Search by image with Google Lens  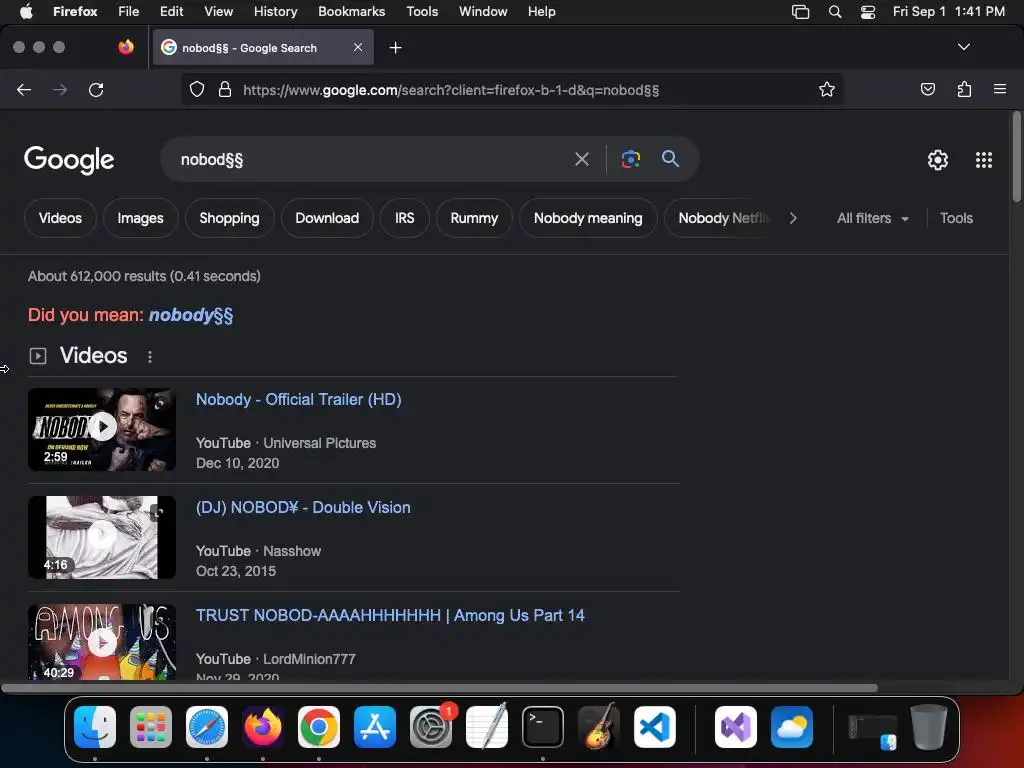pos(630,159)
